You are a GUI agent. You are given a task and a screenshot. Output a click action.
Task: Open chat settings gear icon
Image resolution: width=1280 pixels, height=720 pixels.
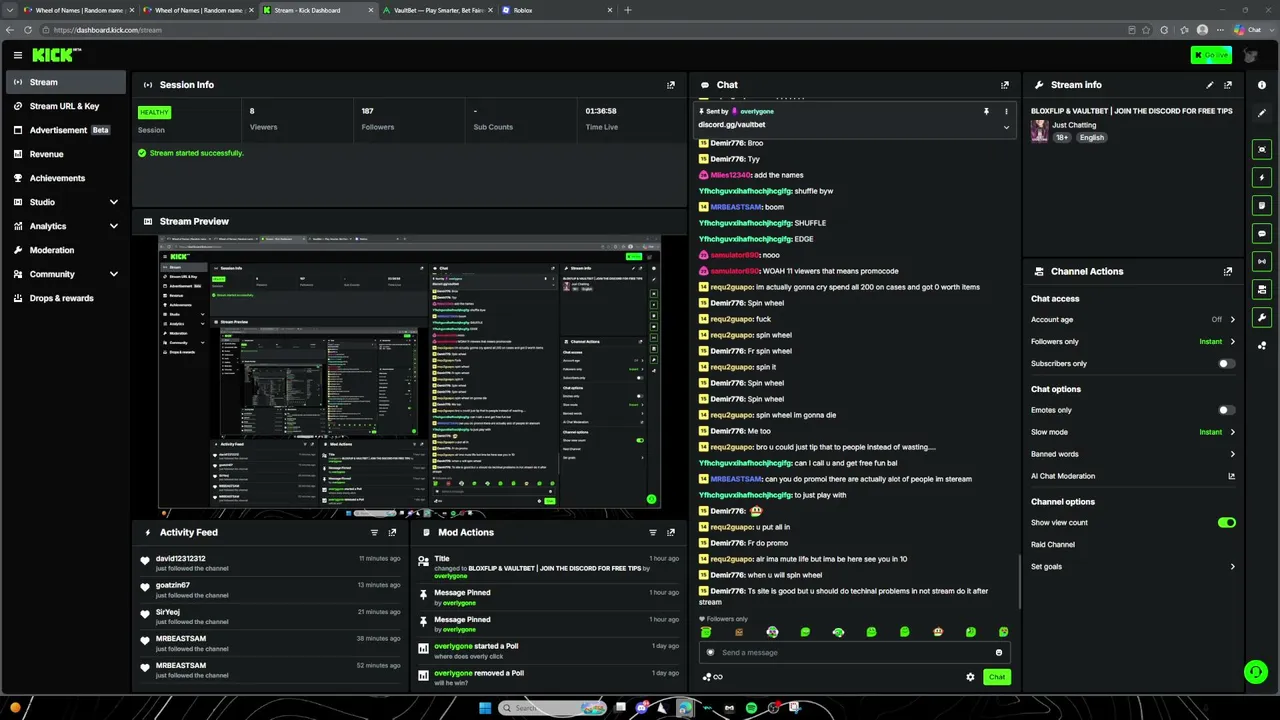tap(970, 677)
